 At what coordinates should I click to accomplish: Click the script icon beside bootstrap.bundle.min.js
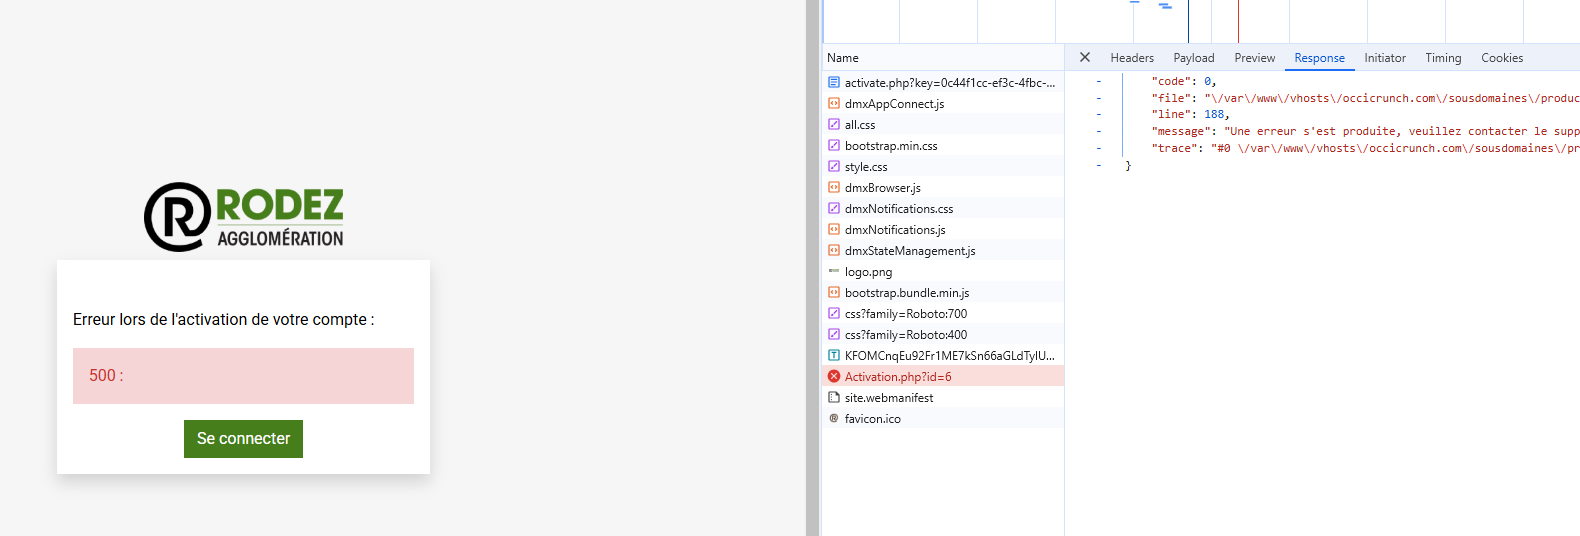point(834,292)
